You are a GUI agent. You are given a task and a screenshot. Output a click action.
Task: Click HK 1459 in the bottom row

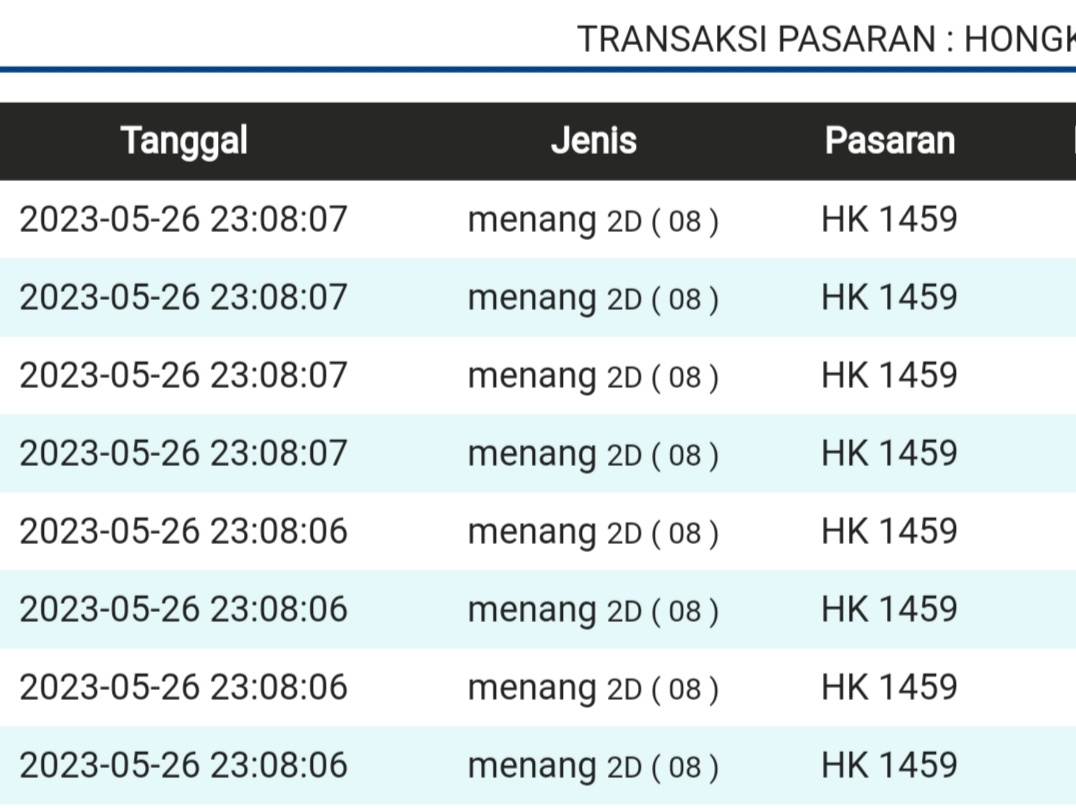pyautogui.click(x=889, y=765)
